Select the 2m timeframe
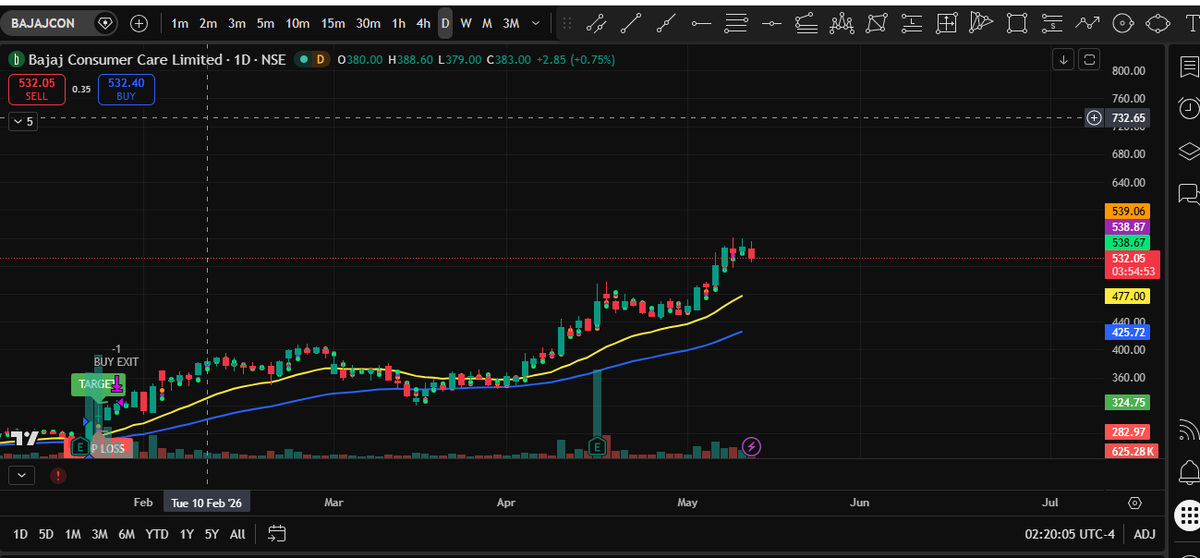This screenshot has width=1200, height=558. point(208,23)
